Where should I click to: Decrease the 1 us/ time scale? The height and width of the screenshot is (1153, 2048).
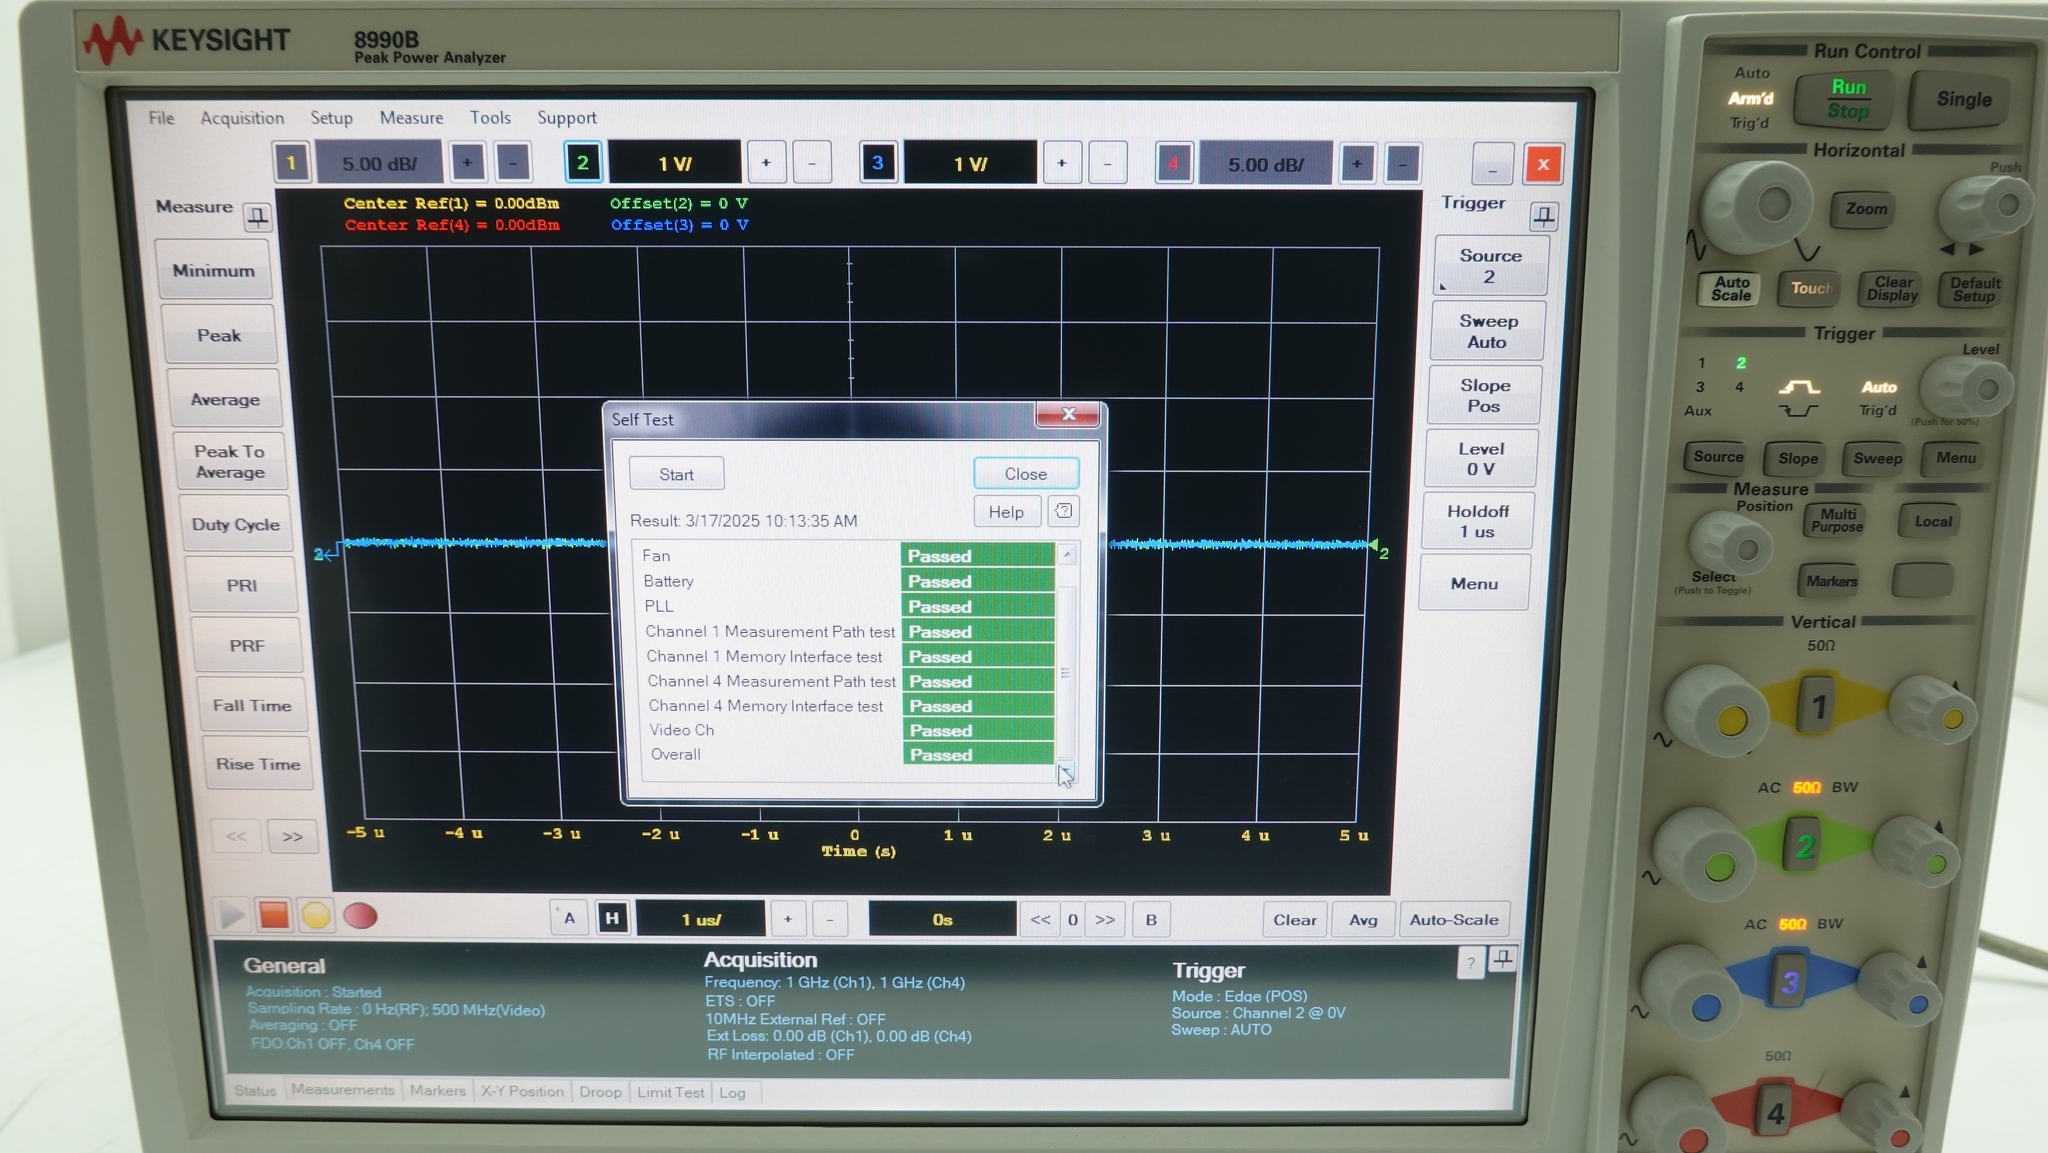point(829,919)
